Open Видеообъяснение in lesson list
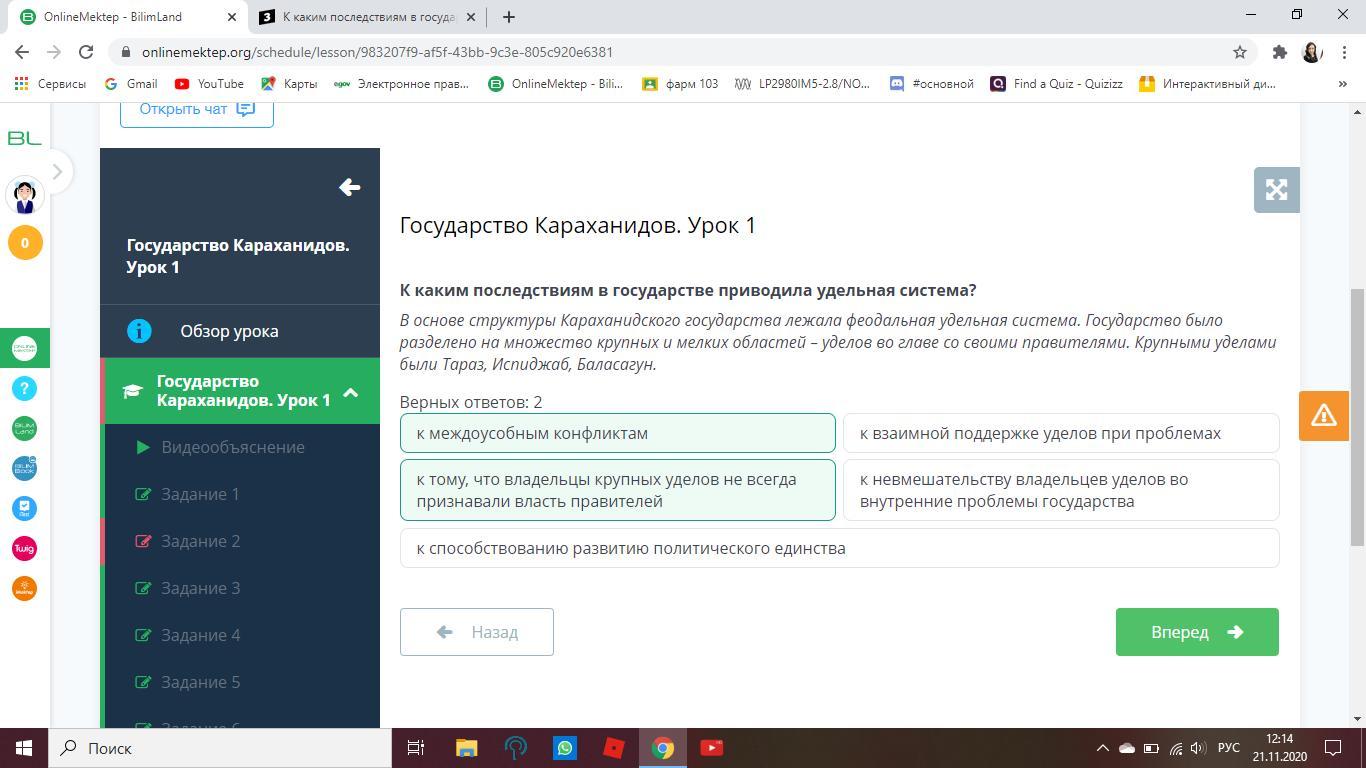1366x768 pixels. (240, 447)
